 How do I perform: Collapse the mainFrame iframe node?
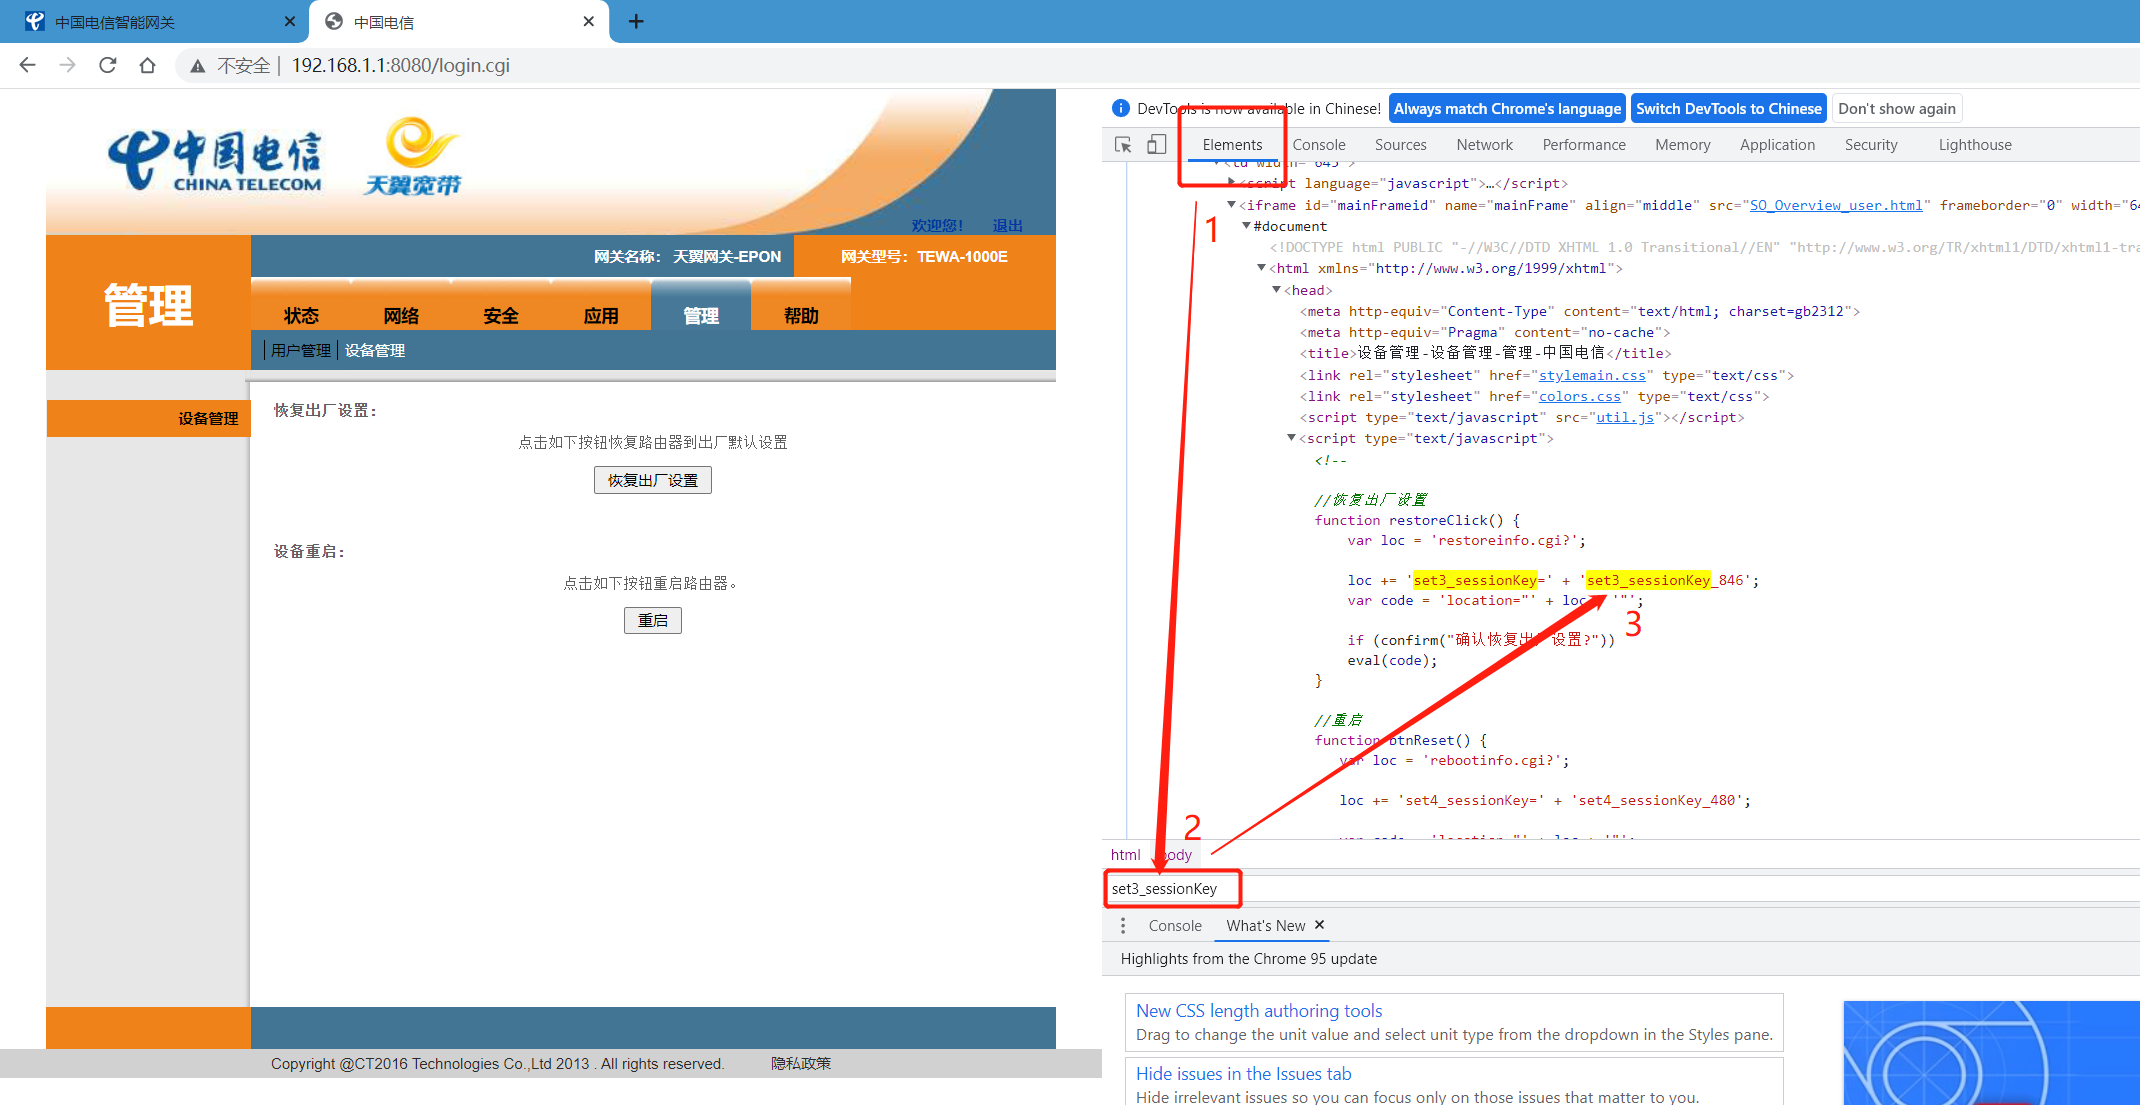click(1232, 204)
